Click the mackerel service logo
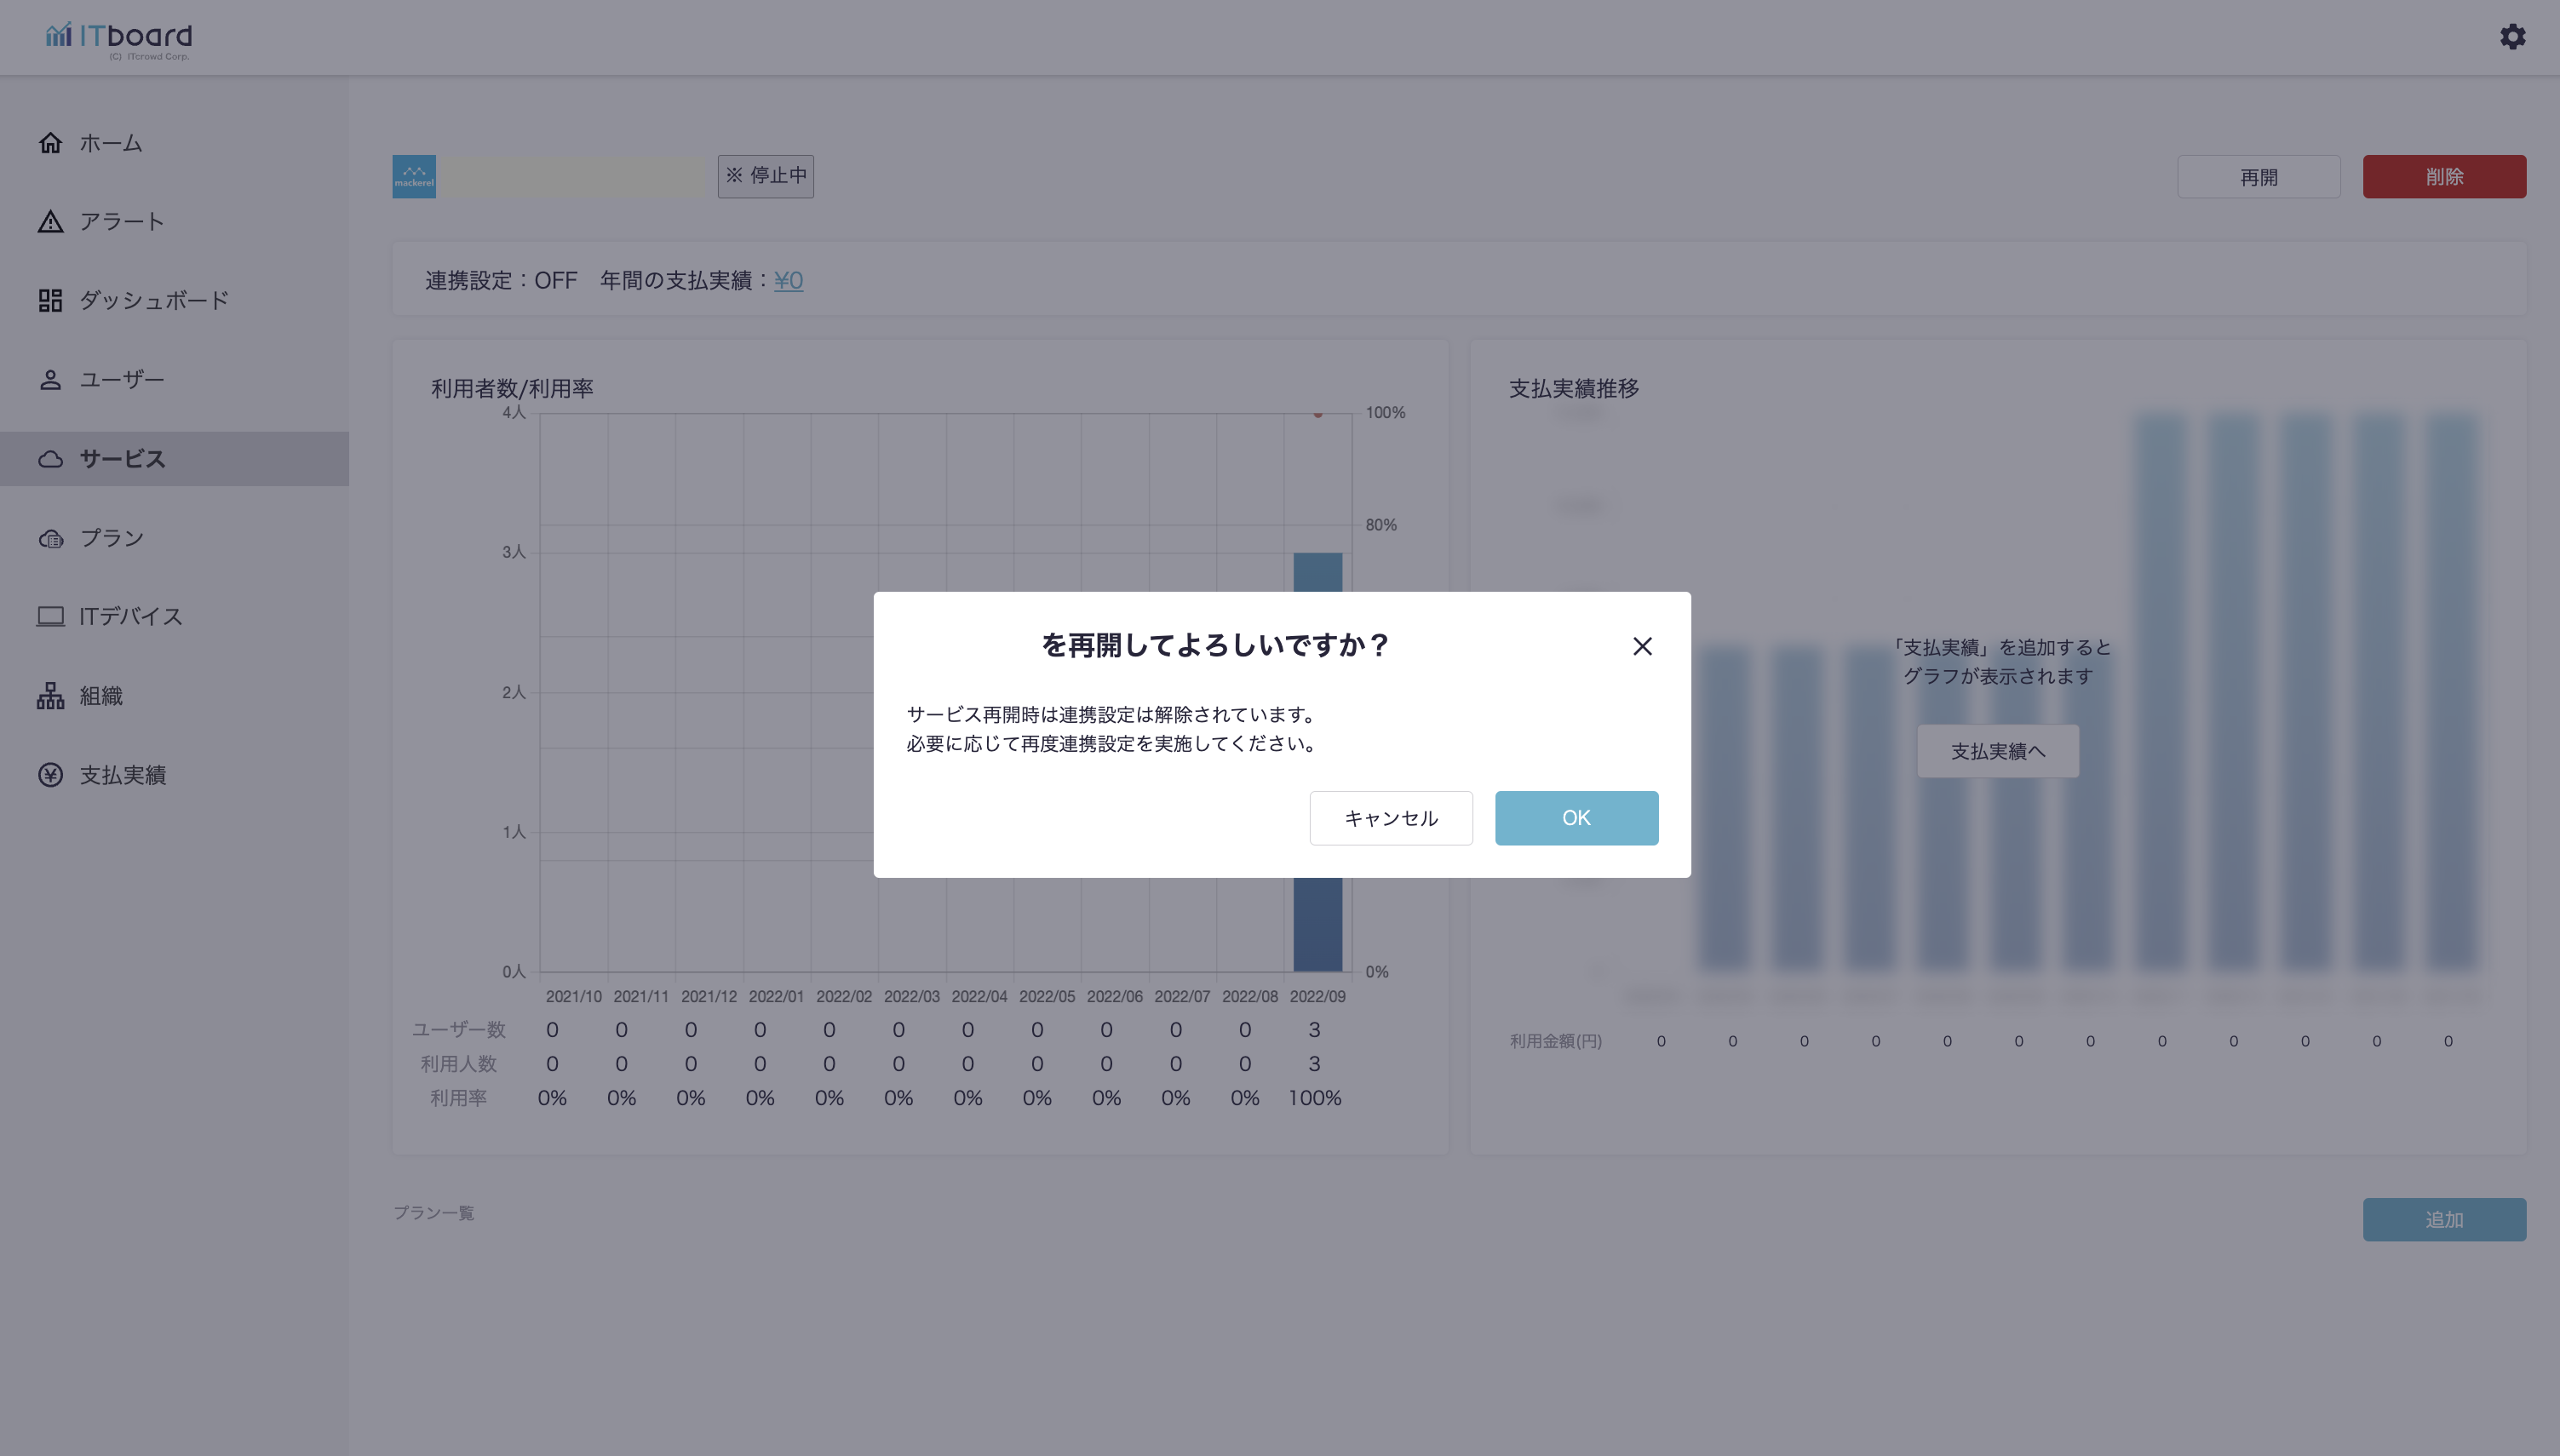The height and width of the screenshot is (1456, 2560). (414, 177)
